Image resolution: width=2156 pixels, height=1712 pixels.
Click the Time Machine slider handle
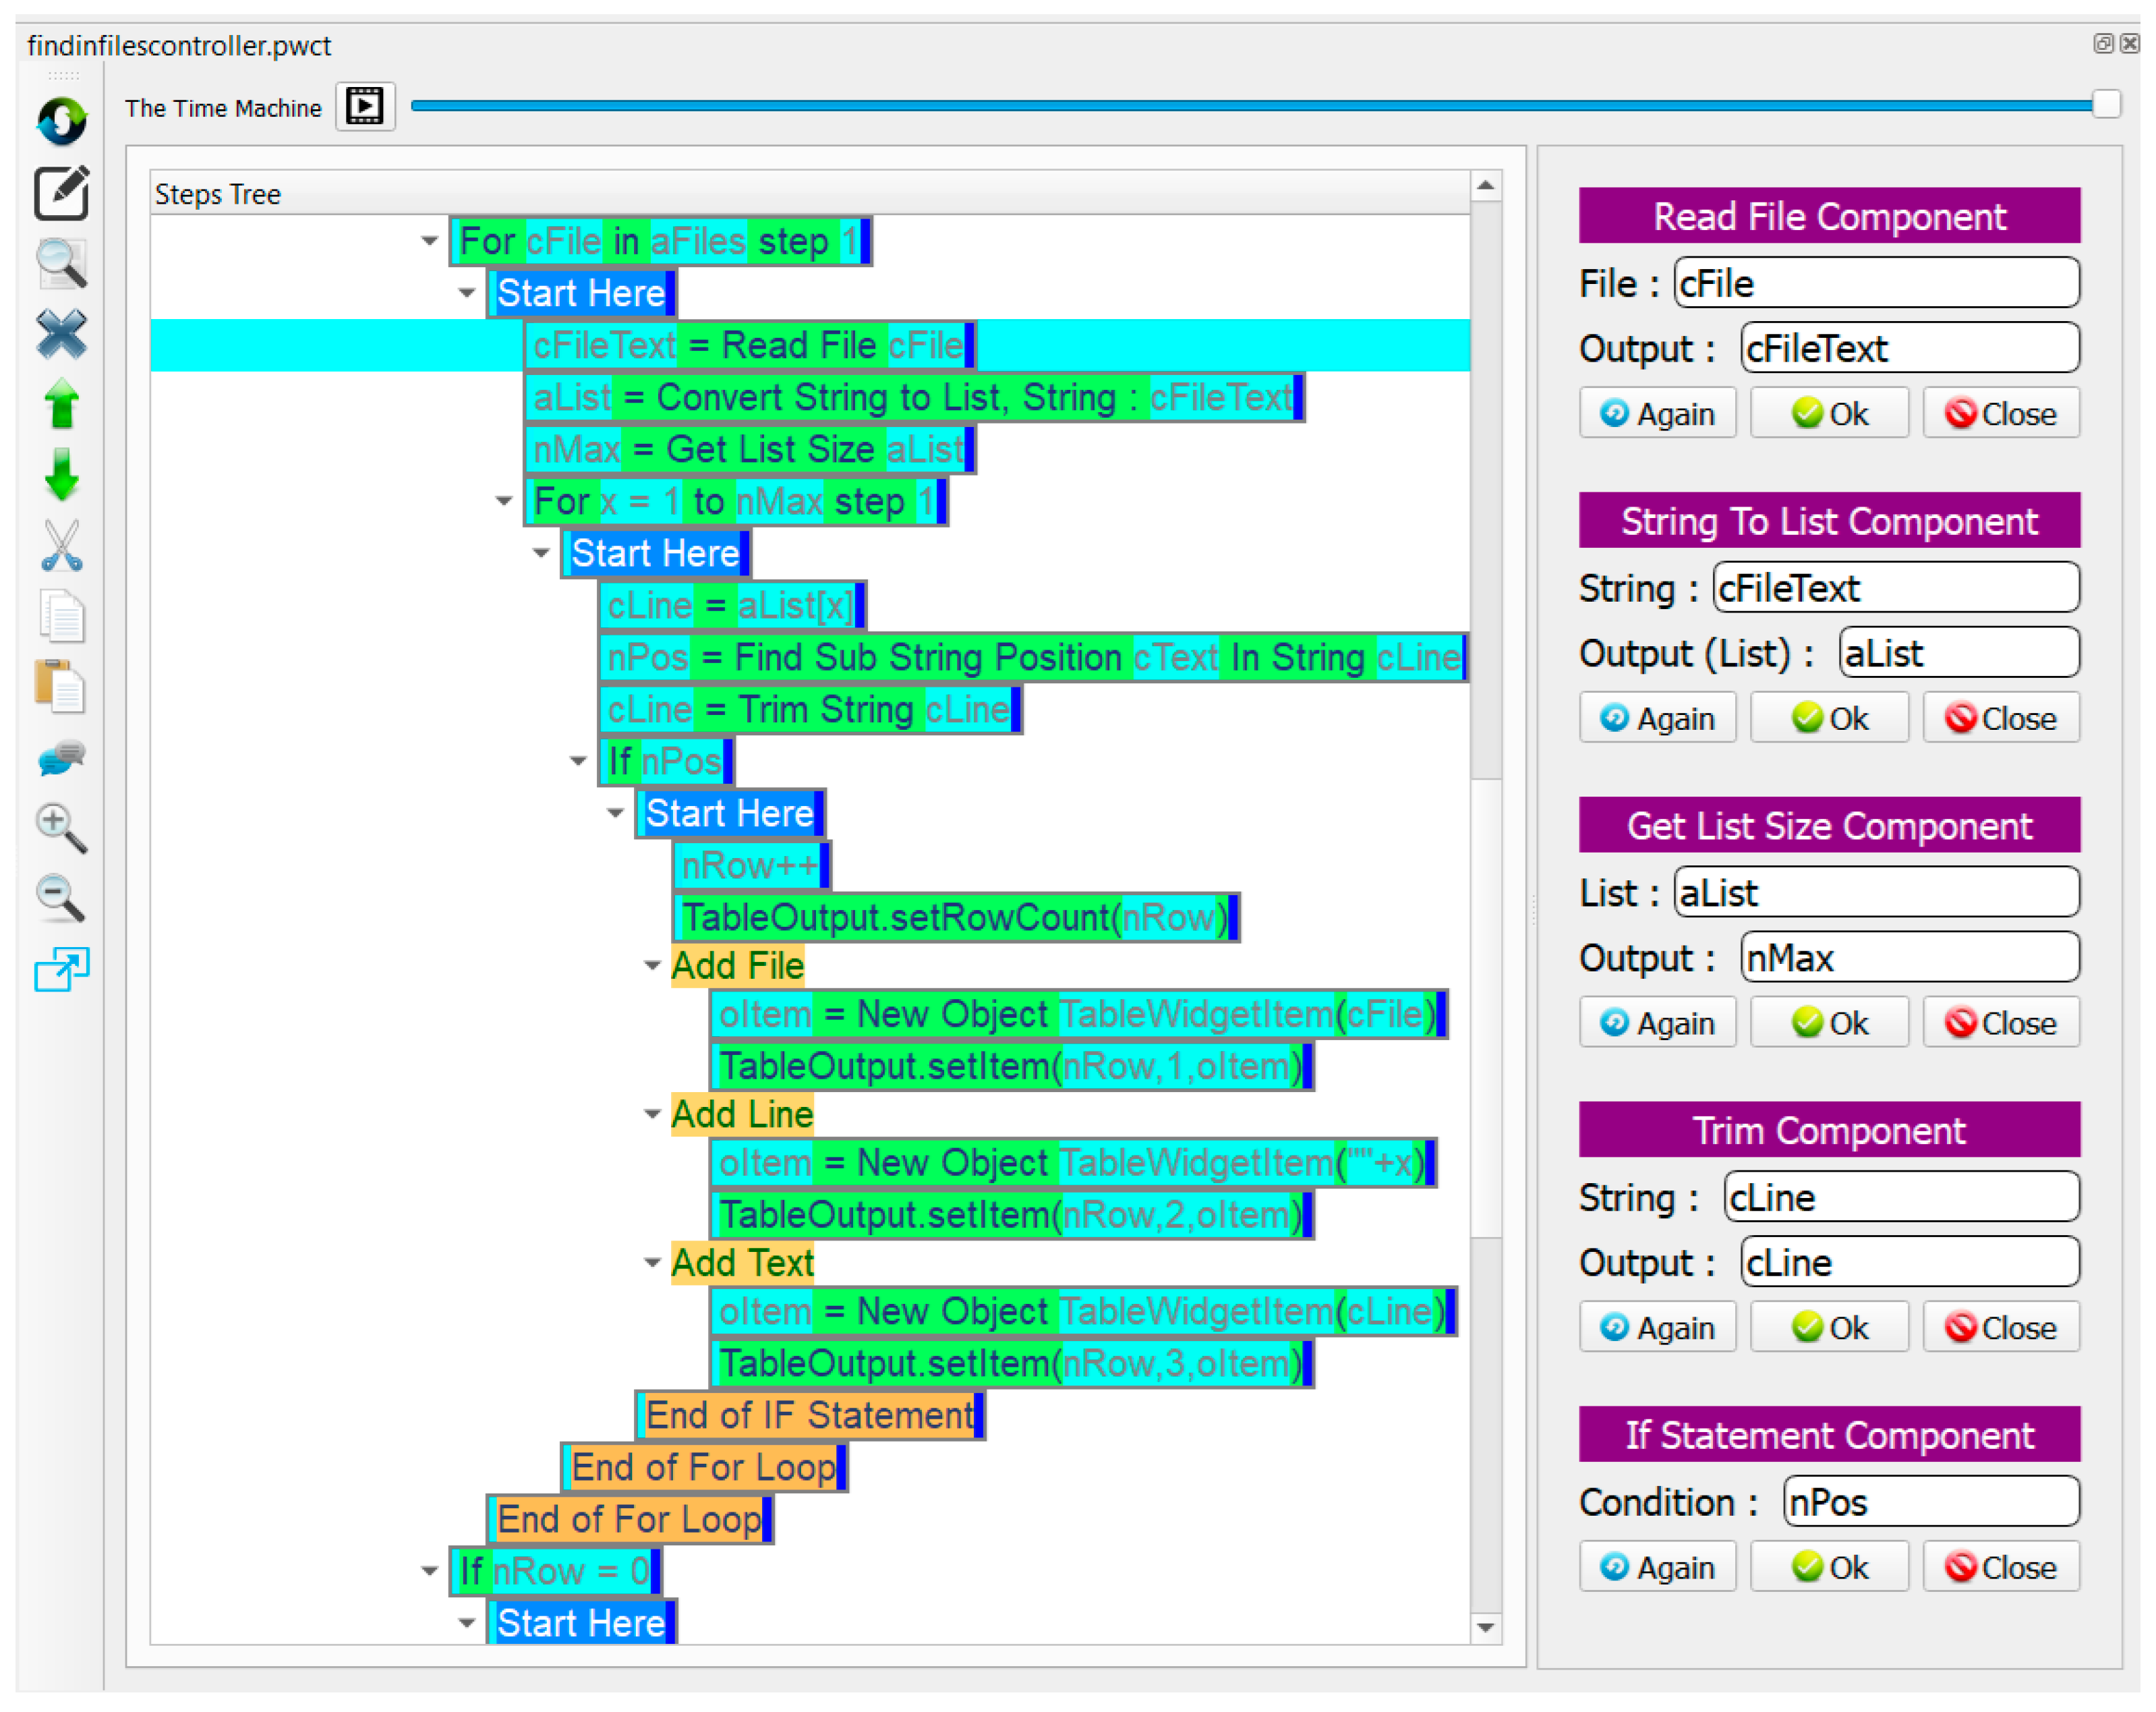pyautogui.click(x=2106, y=105)
